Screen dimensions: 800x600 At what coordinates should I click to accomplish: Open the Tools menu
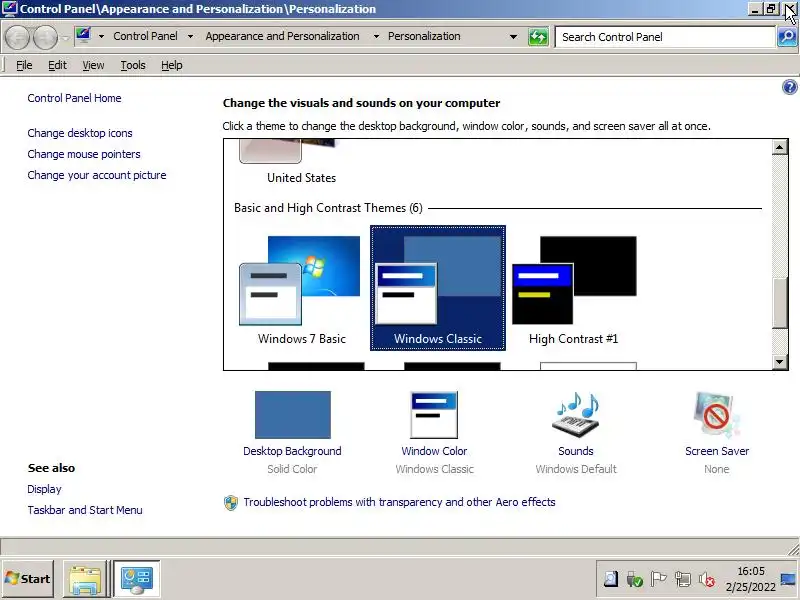pos(133,65)
